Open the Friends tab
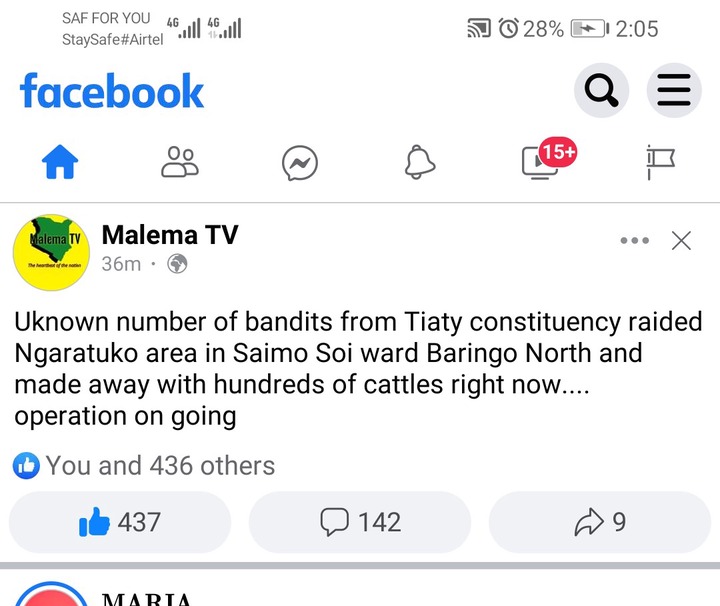This screenshot has height=606, width=720. pos(181,162)
